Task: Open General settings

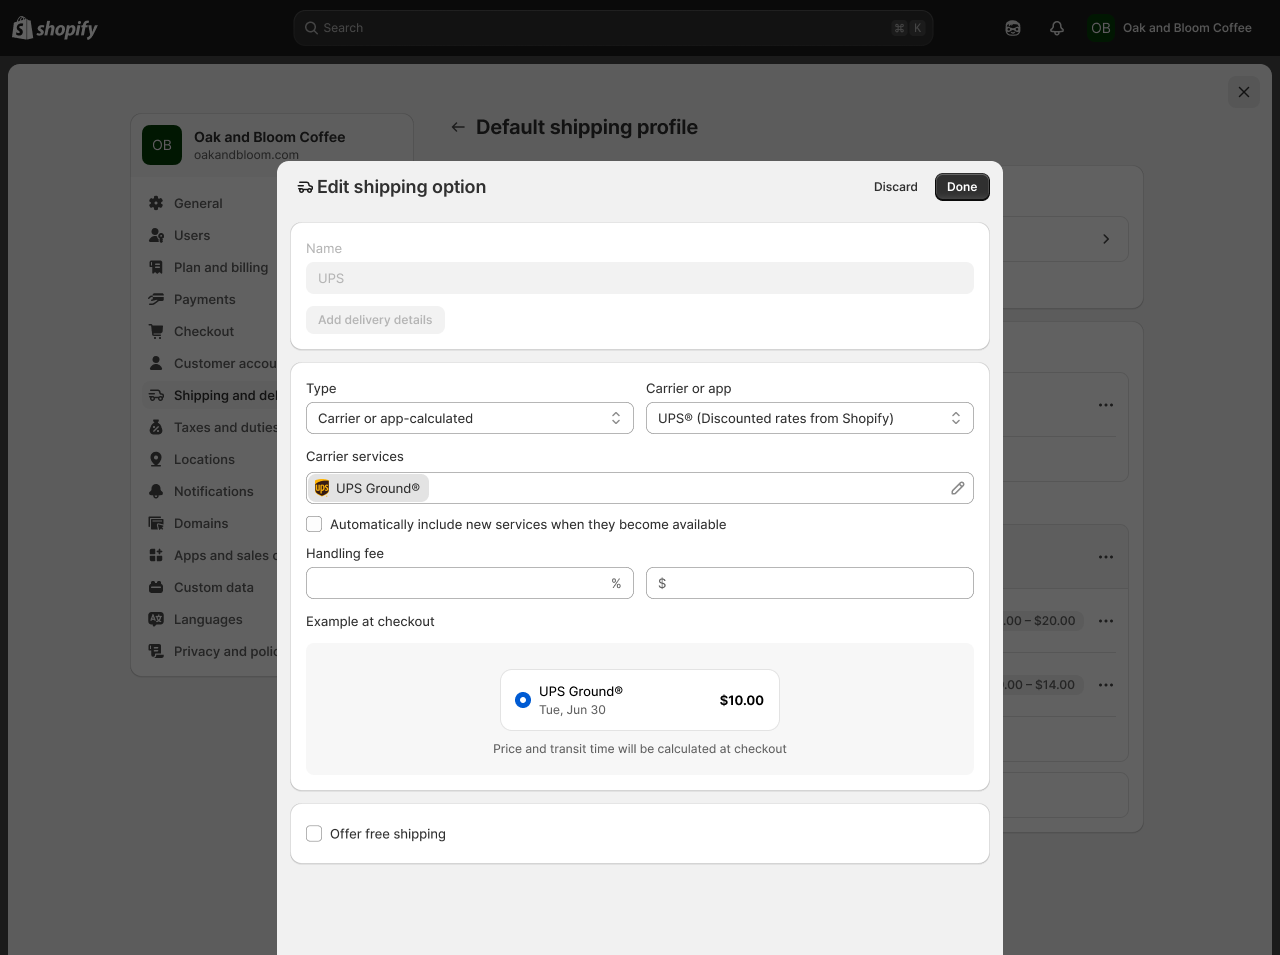Action: click(x=198, y=203)
